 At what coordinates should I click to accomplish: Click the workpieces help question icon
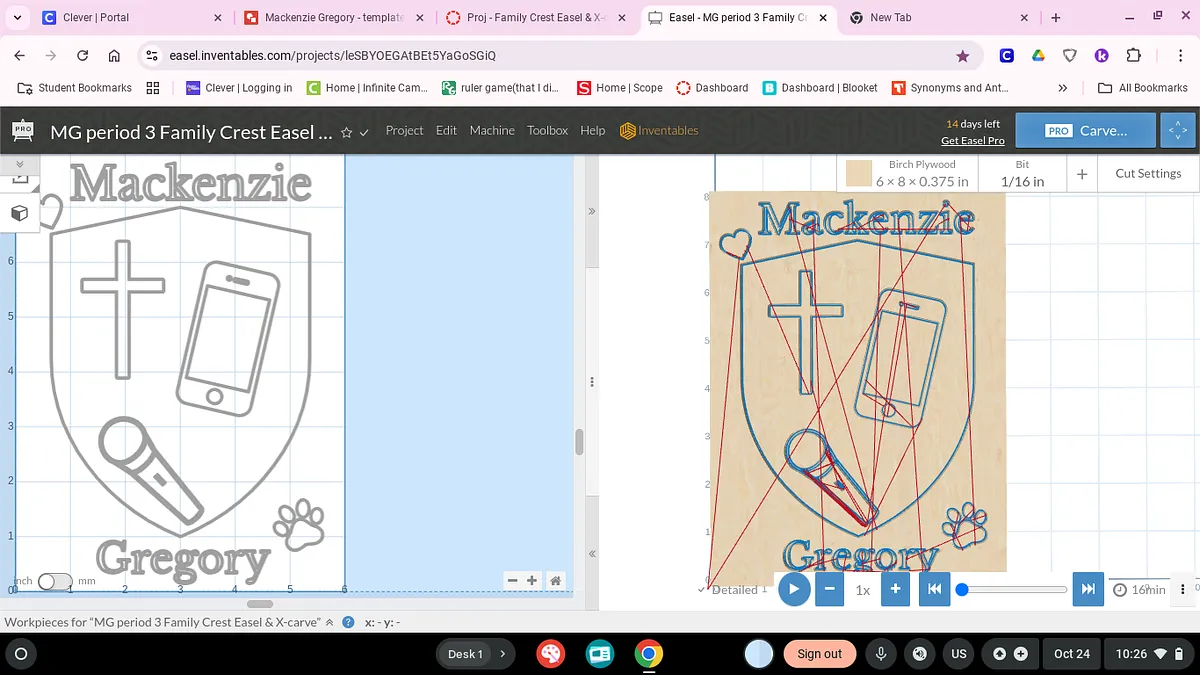tap(348, 622)
